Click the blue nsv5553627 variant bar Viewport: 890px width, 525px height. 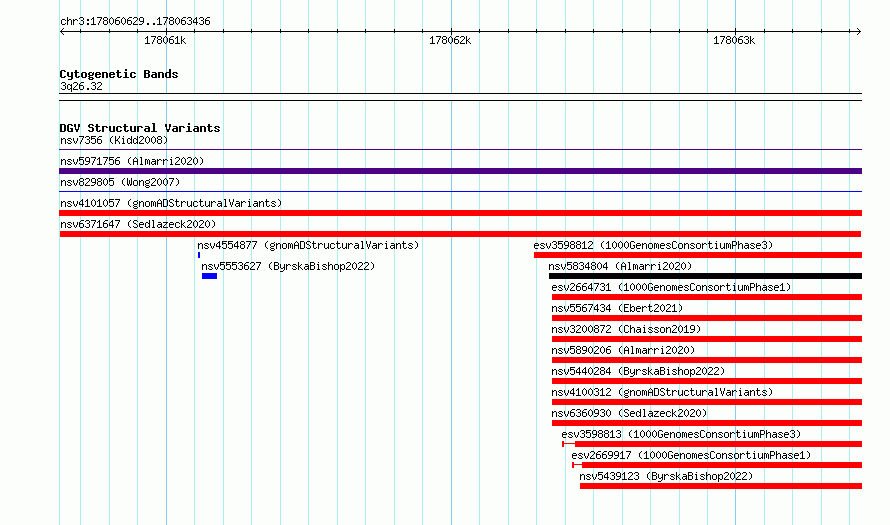click(x=209, y=276)
